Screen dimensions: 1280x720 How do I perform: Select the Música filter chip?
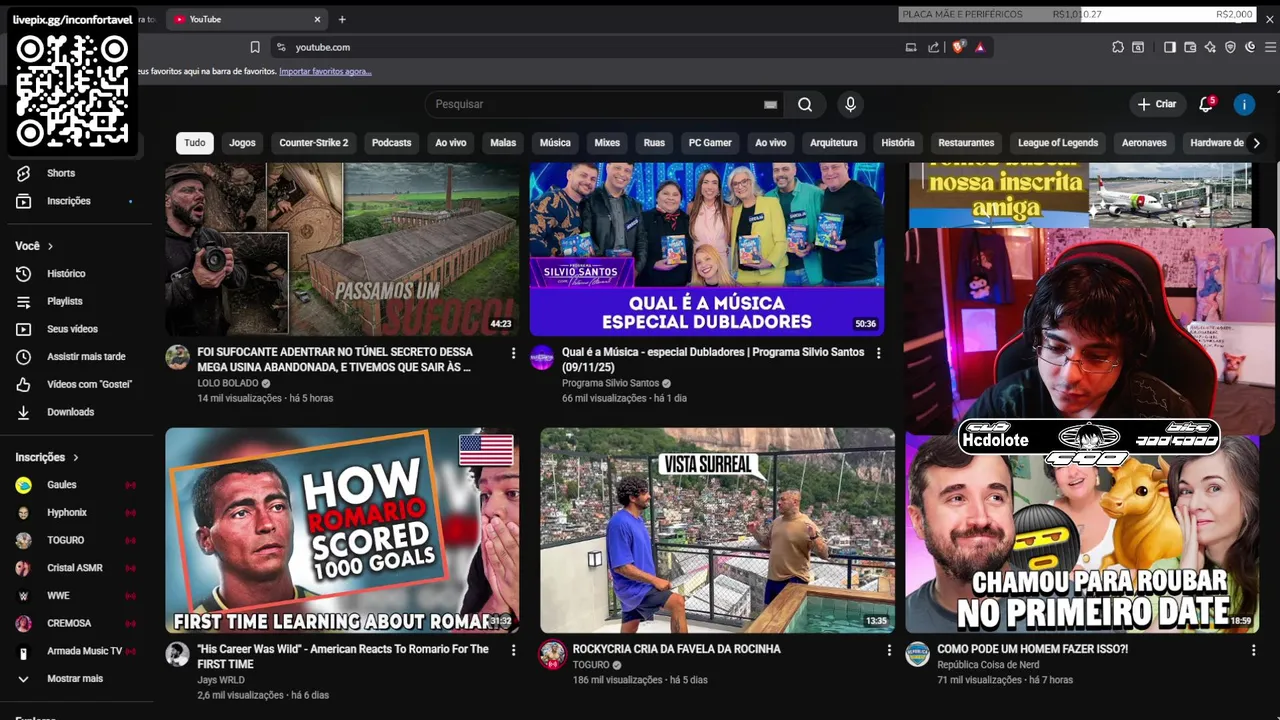[x=555, y=143]
